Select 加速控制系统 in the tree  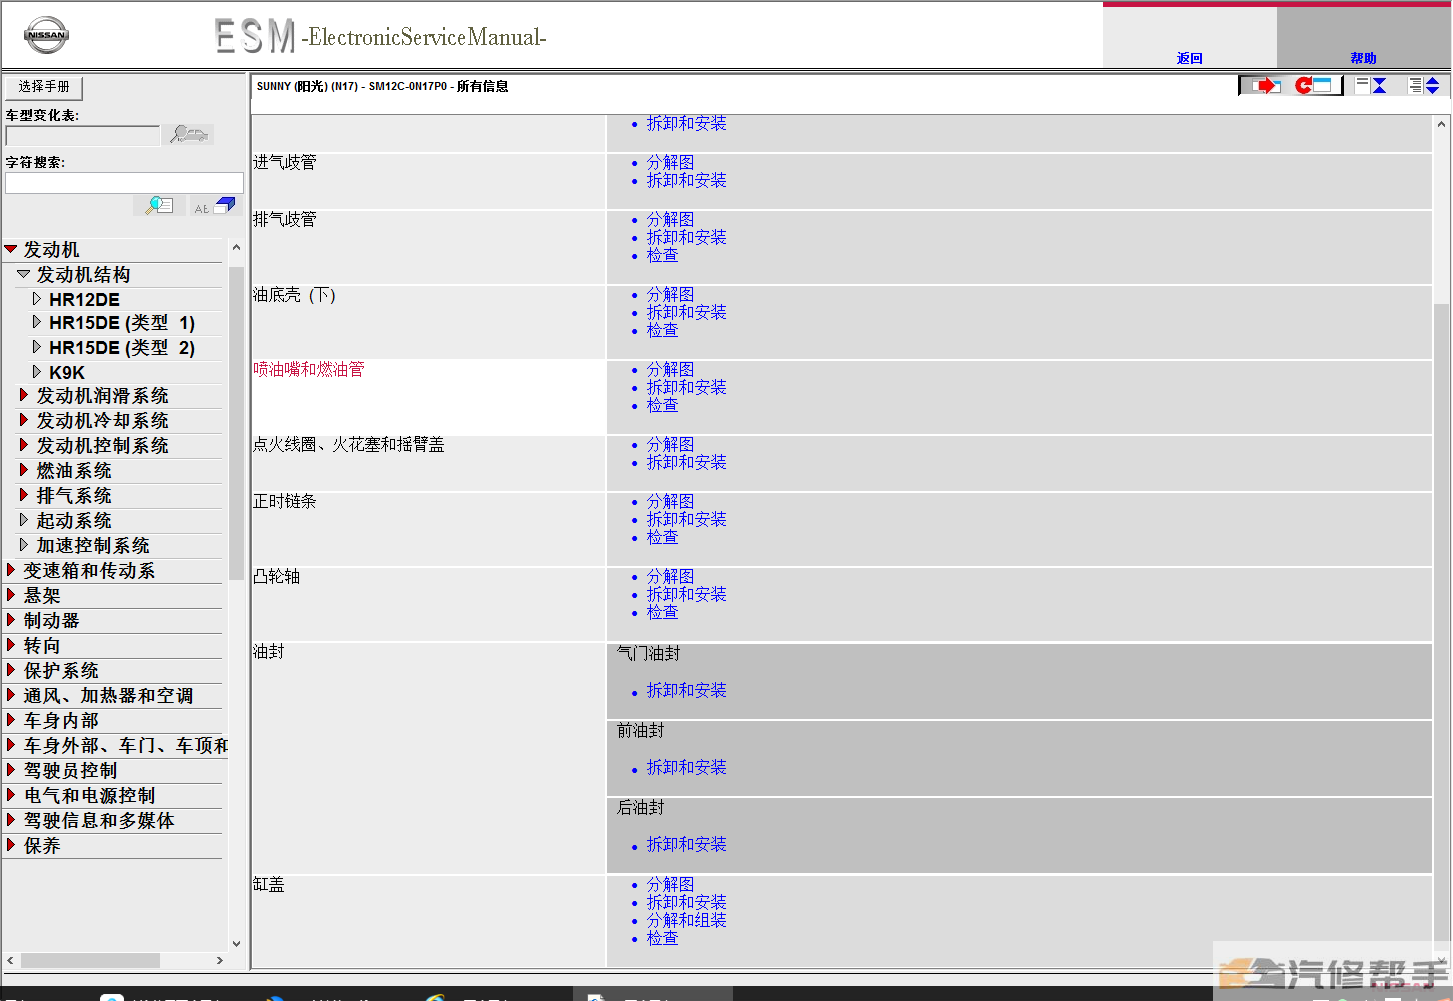pyautogui.click(x=93, y=545)
